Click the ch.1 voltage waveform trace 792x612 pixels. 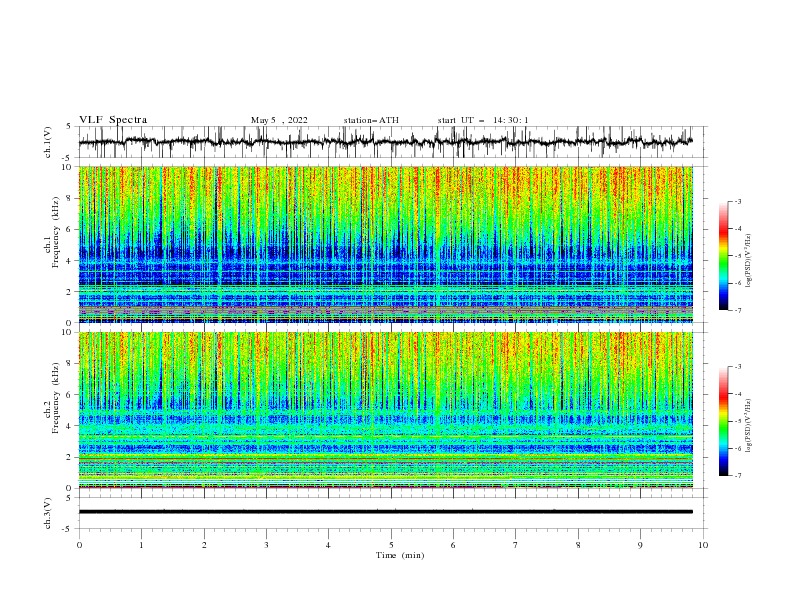pyautogui.click(x=385, y=142)
